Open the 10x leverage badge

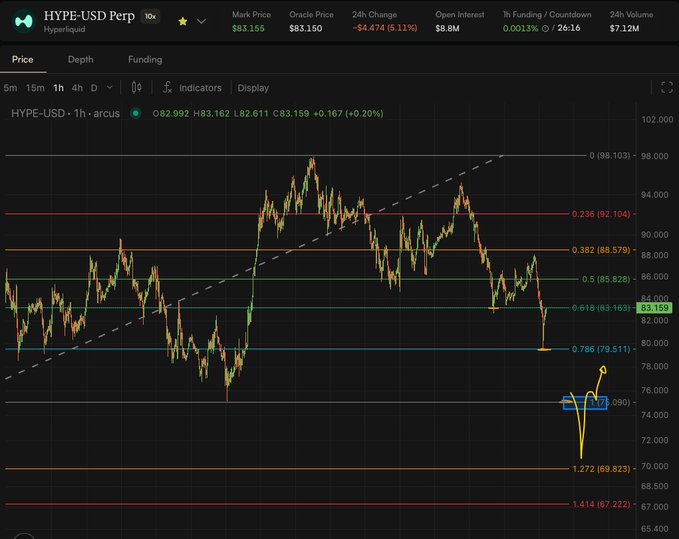pyautogui.click(x=150, y=16)
